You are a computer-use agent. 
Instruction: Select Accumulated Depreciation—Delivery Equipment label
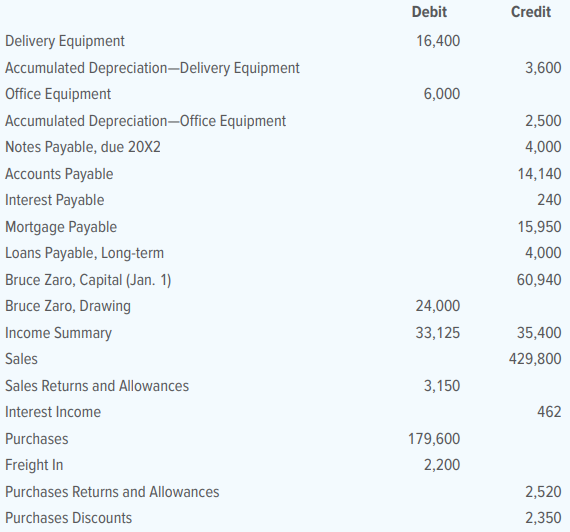coord(152,68)
